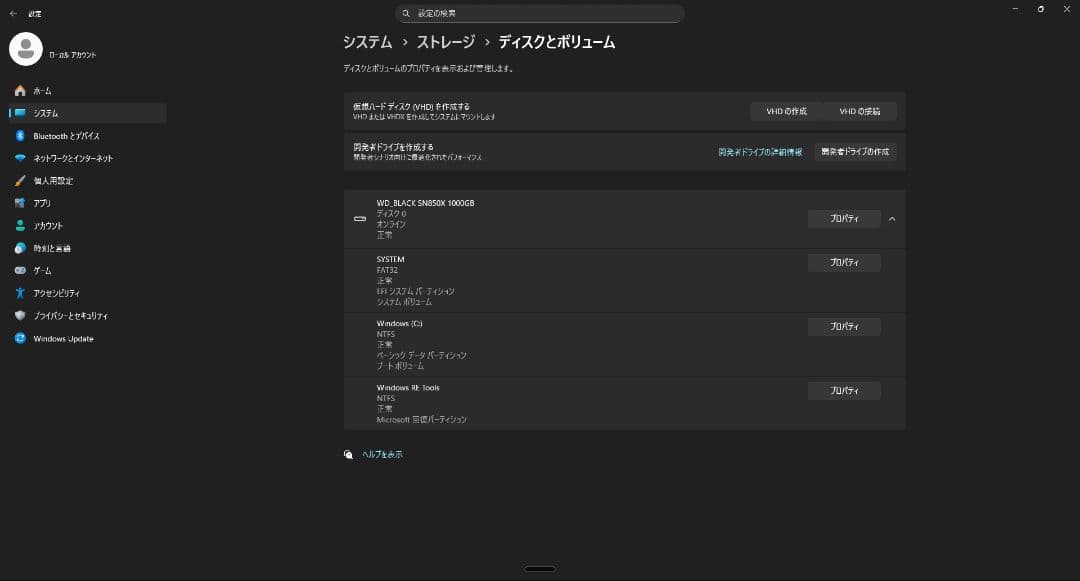
Task: Open the Gaming (ゲーム) controller icon
Action: (20, 271)
